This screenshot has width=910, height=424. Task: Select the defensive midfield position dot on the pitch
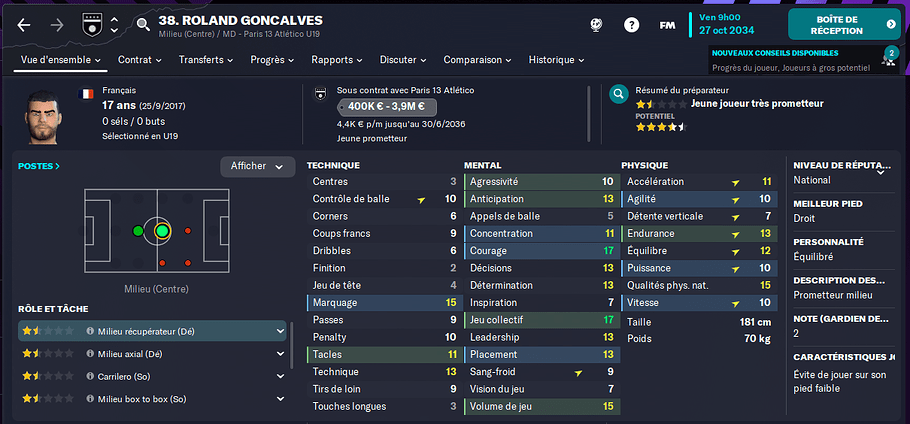click(138, 231)
